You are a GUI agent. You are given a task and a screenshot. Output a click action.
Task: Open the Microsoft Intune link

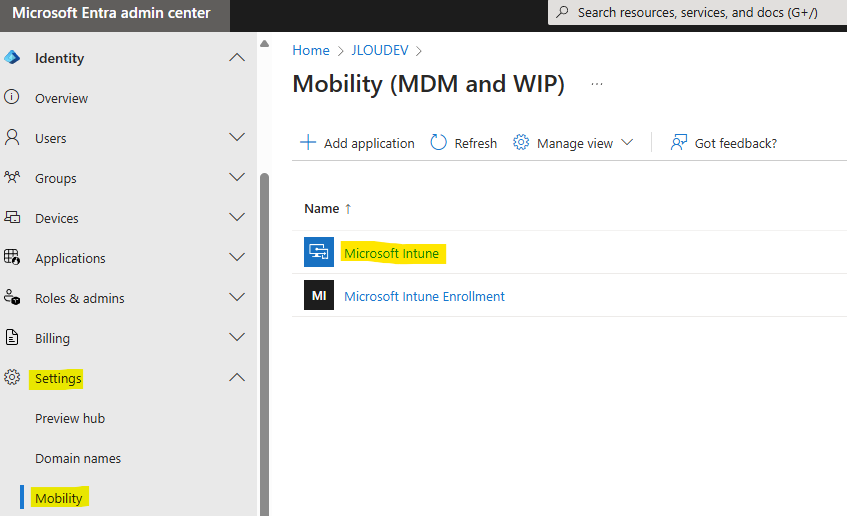(391, 253)
